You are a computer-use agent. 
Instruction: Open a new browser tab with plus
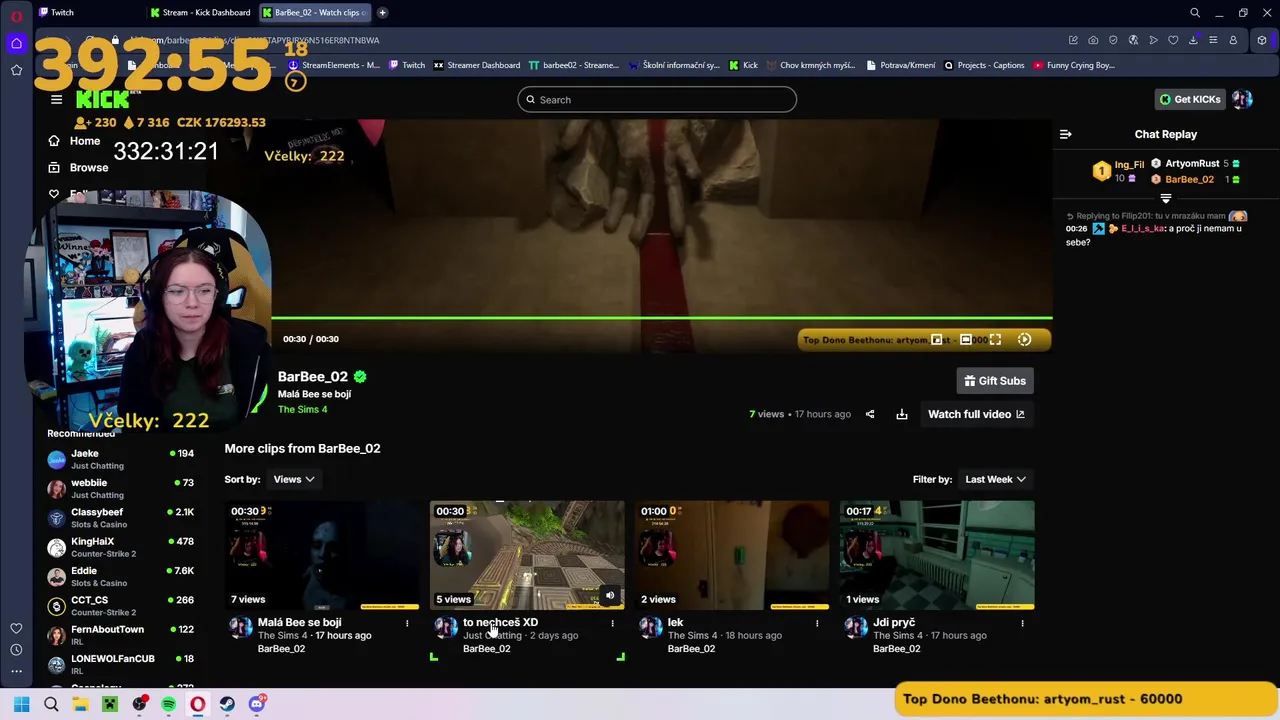coord(382,13)
